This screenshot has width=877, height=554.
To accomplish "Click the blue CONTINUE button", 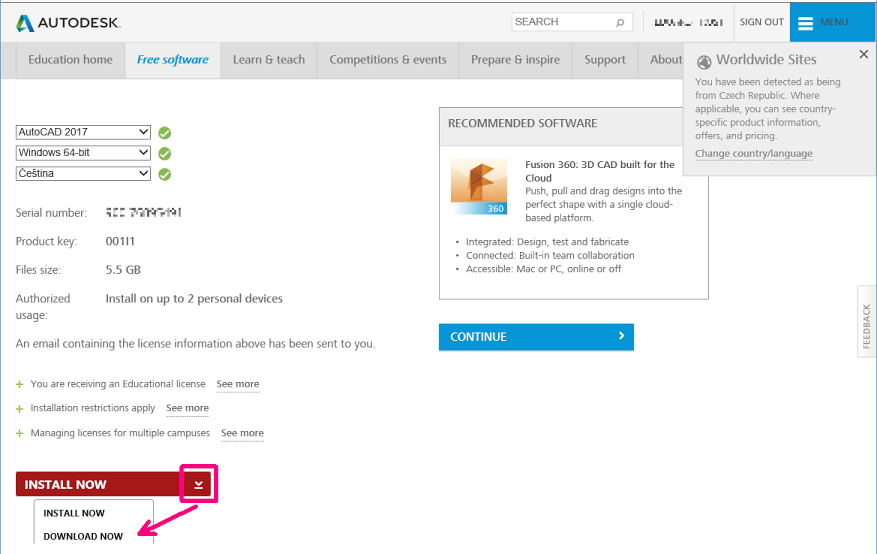I will [x=536, y=337].
